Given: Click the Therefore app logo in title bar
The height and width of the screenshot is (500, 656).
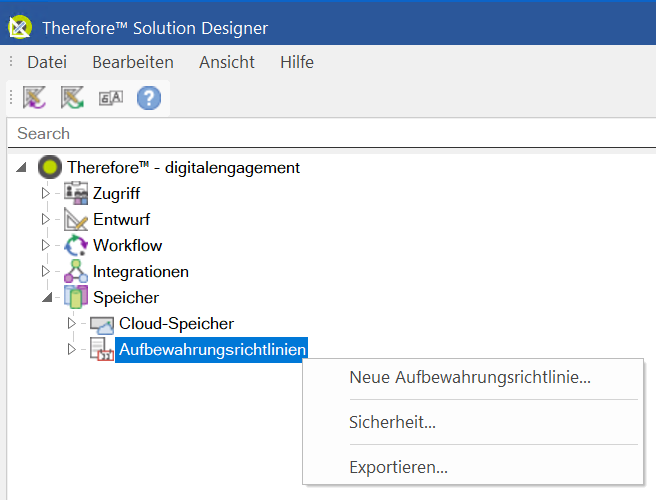Looking at the screenshot, I should click(x=19, y=27).
